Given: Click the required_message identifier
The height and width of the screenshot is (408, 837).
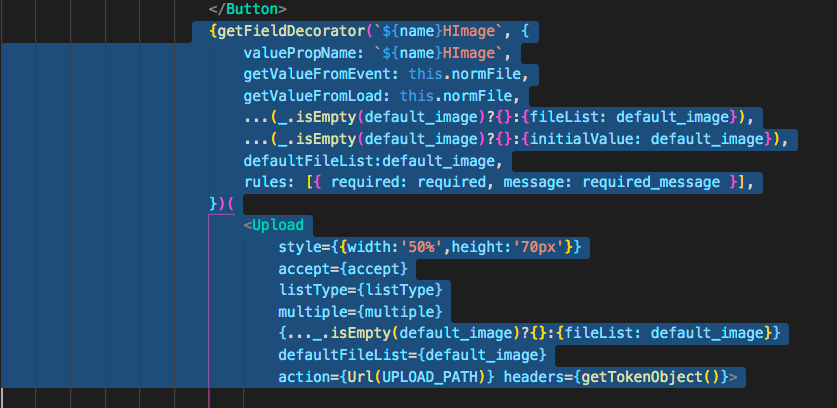Looking at the screenshot, I should (x=651, y=183).
